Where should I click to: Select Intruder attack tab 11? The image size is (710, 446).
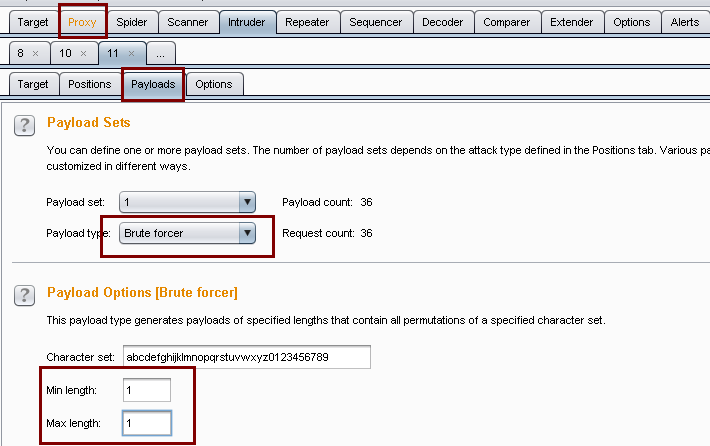113,53
